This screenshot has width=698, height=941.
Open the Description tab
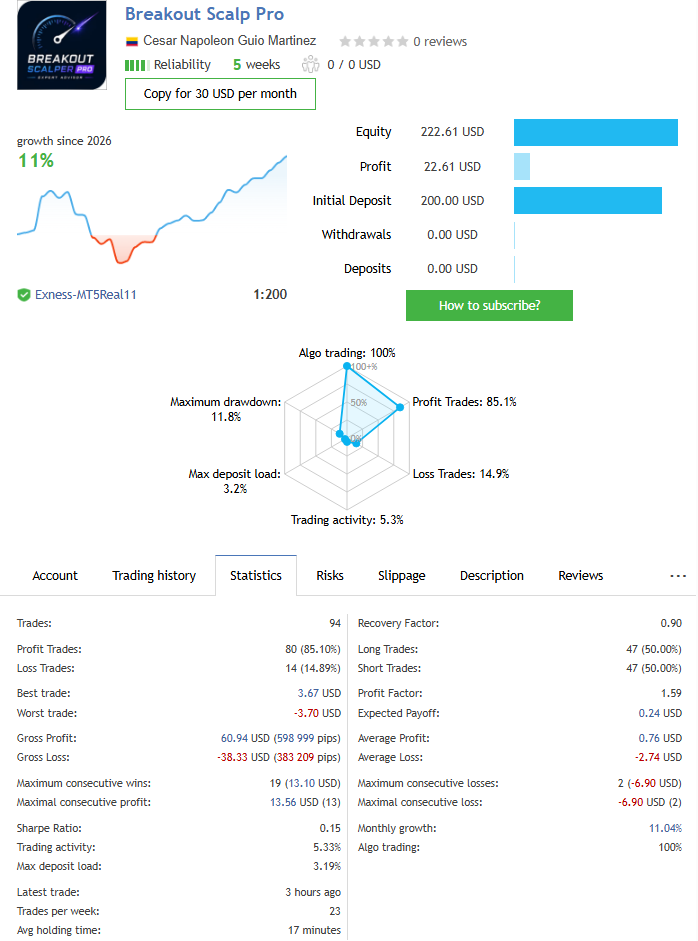click(x=492, y=576)
